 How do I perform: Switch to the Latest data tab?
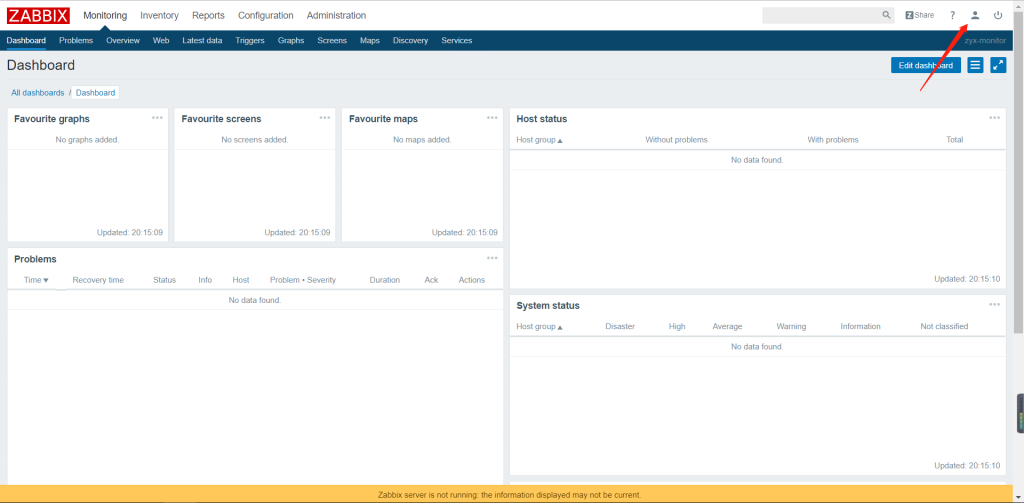(x=202, y=41)
